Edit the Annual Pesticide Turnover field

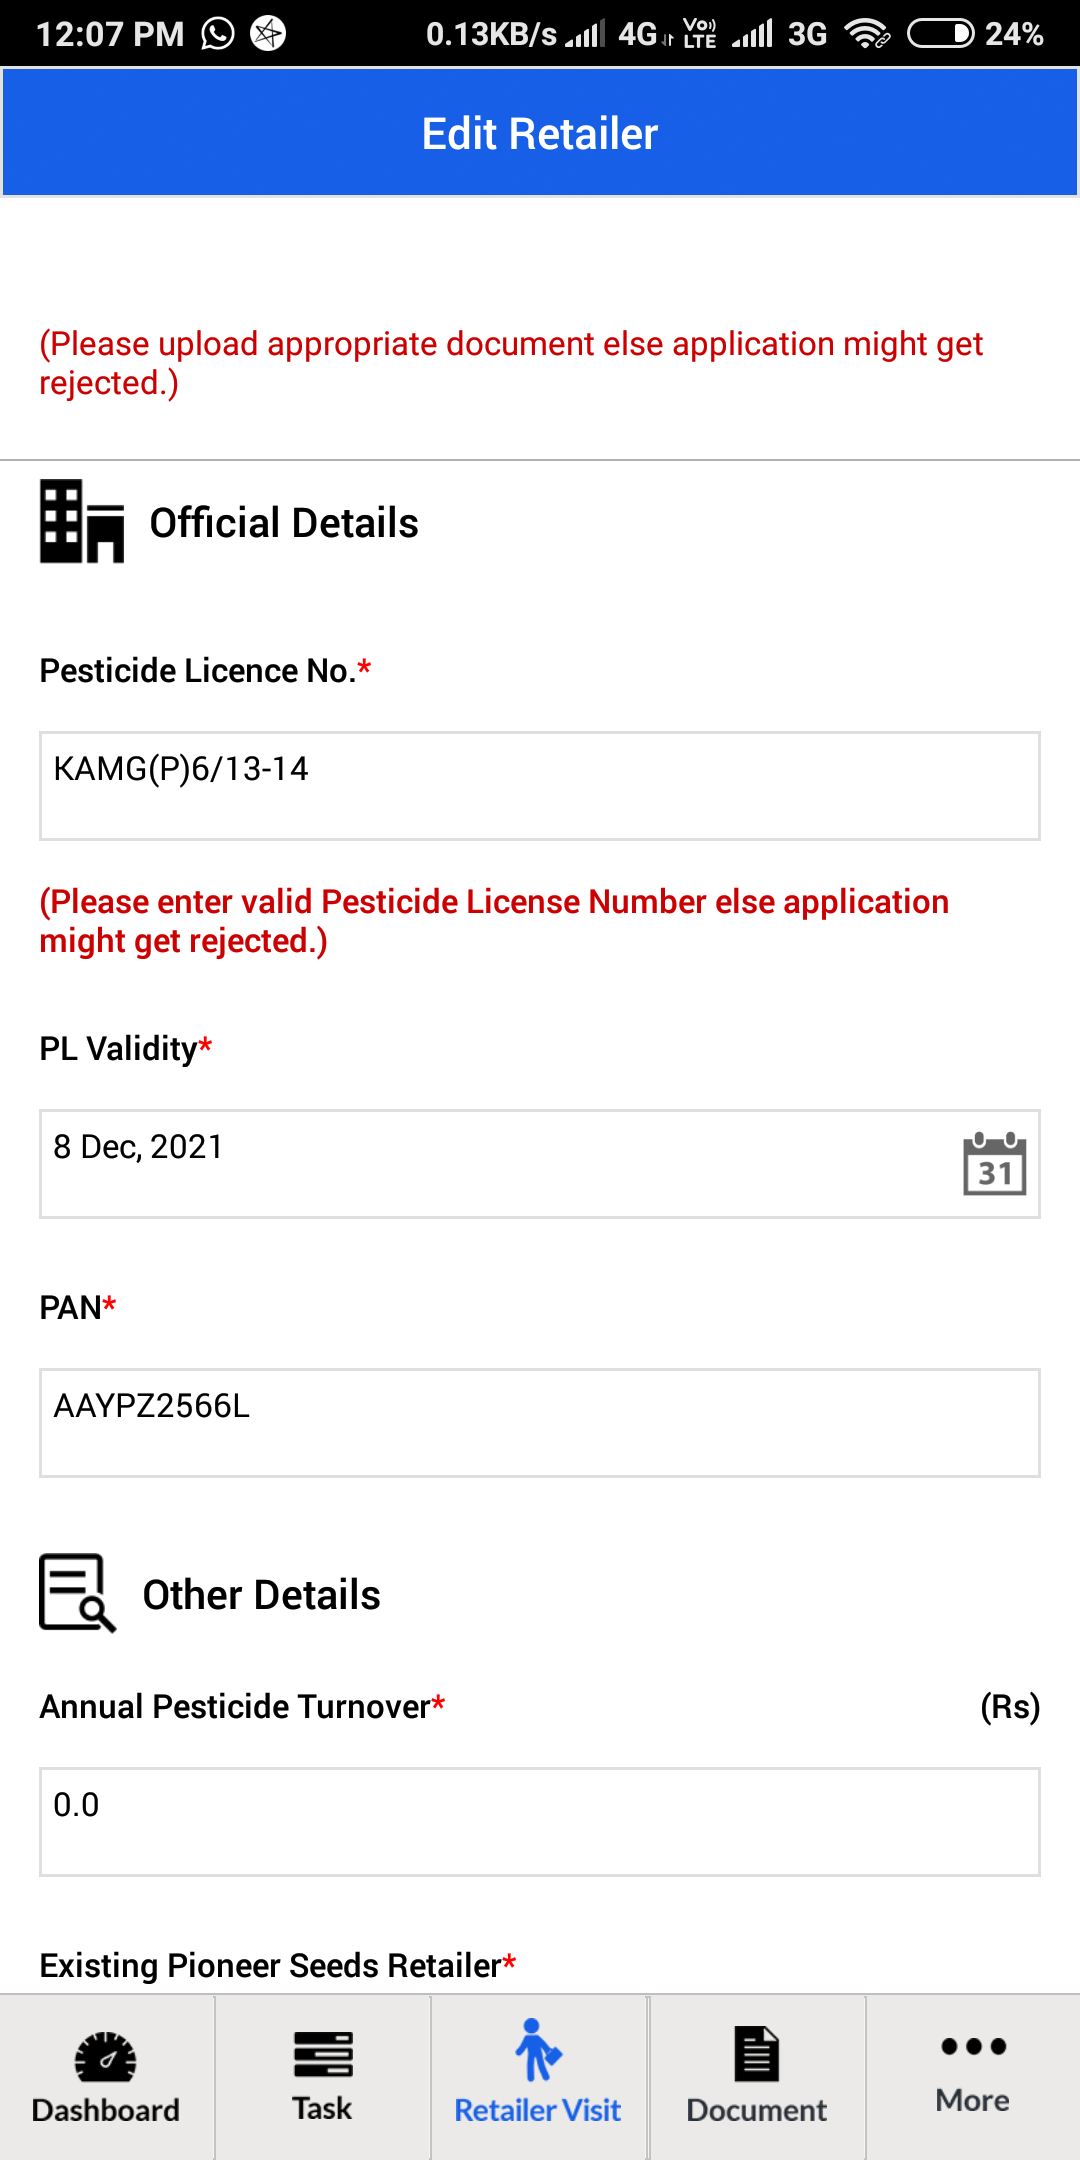(540, 1822)
